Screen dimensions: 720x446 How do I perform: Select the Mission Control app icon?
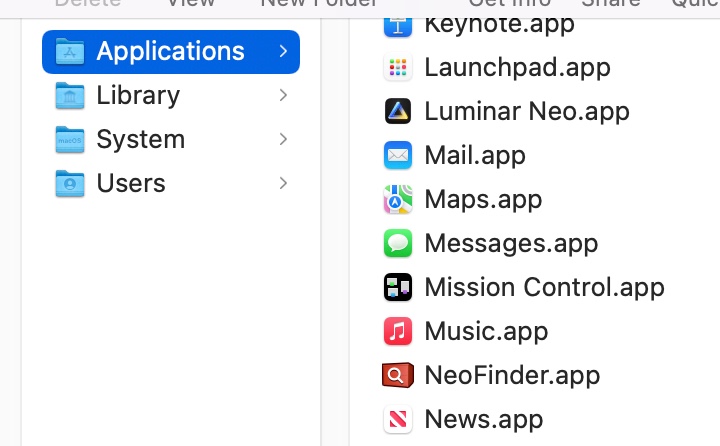(398, 288)
